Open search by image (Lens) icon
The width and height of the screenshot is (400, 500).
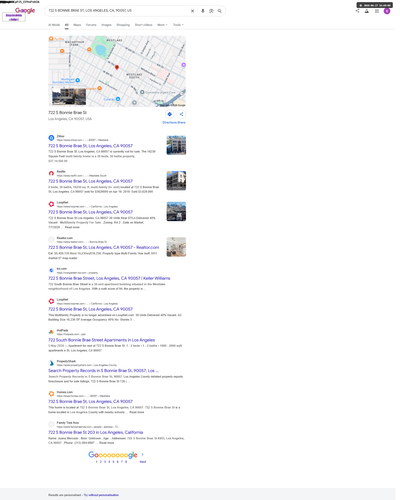pyautogui.click(x=211, y=11)
